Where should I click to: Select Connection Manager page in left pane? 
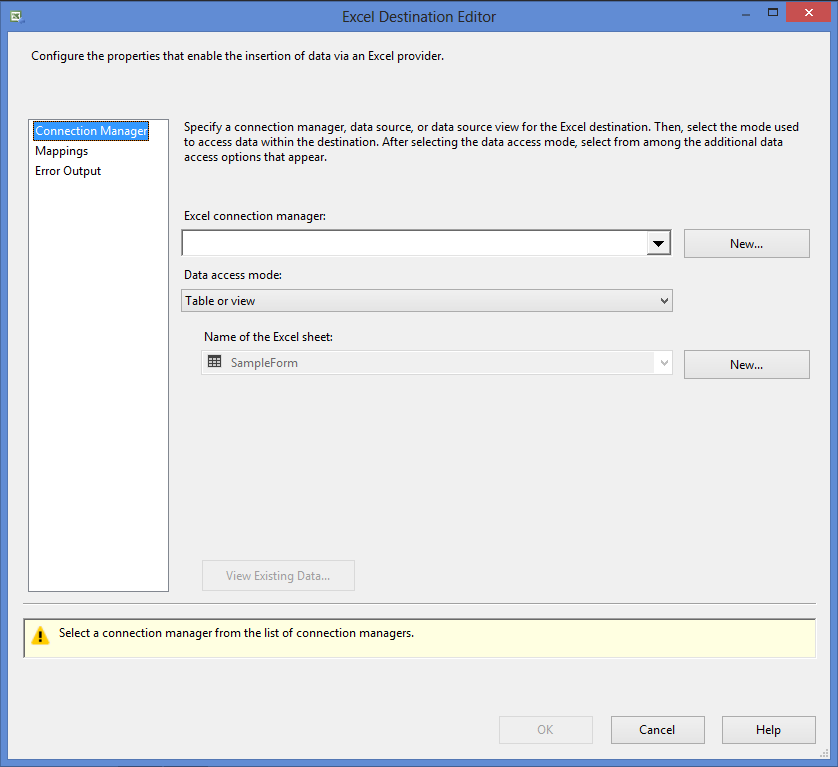click(91, 131)
